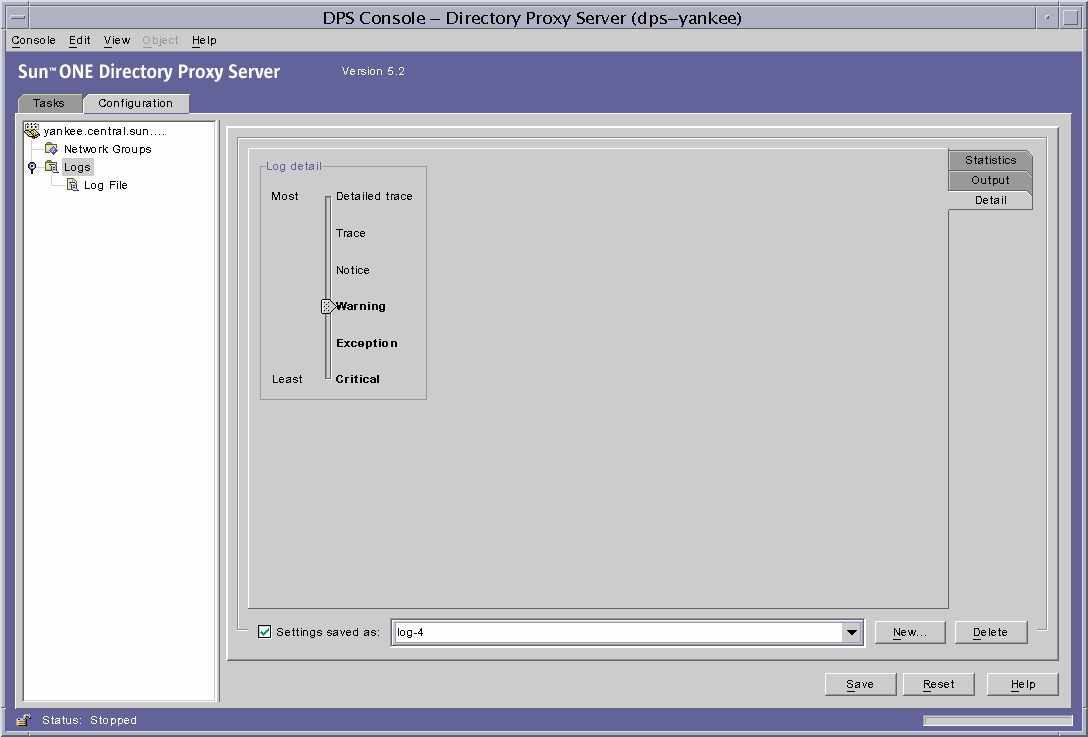Click the status bar lock icon
1088x737 pixels.
[24, 720]
